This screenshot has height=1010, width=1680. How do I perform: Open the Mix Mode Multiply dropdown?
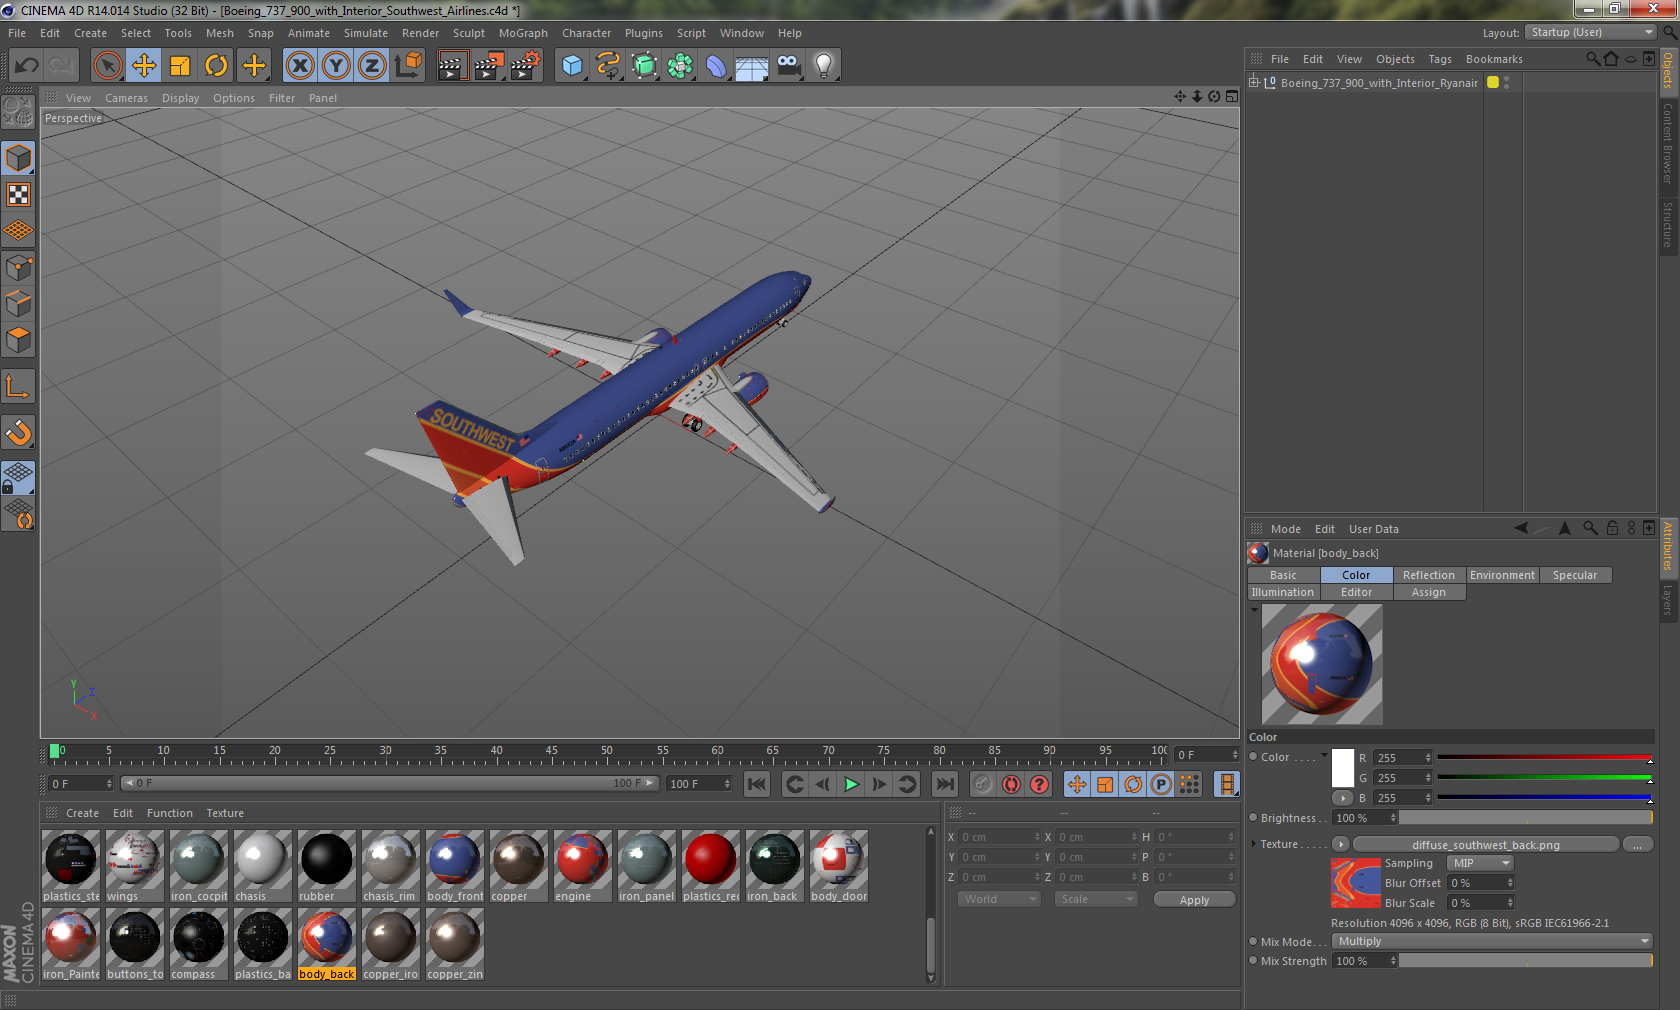[x=1492, y=941]
